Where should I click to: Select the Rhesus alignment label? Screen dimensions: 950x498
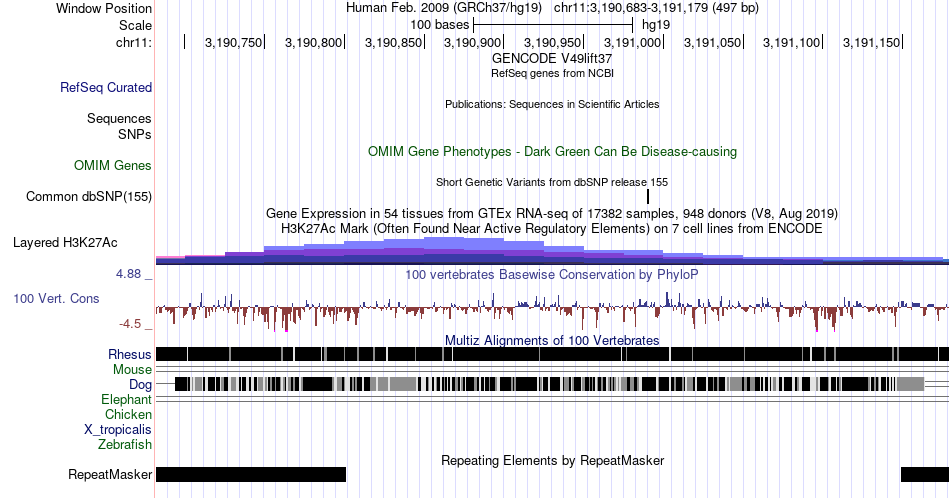point(130,354)
